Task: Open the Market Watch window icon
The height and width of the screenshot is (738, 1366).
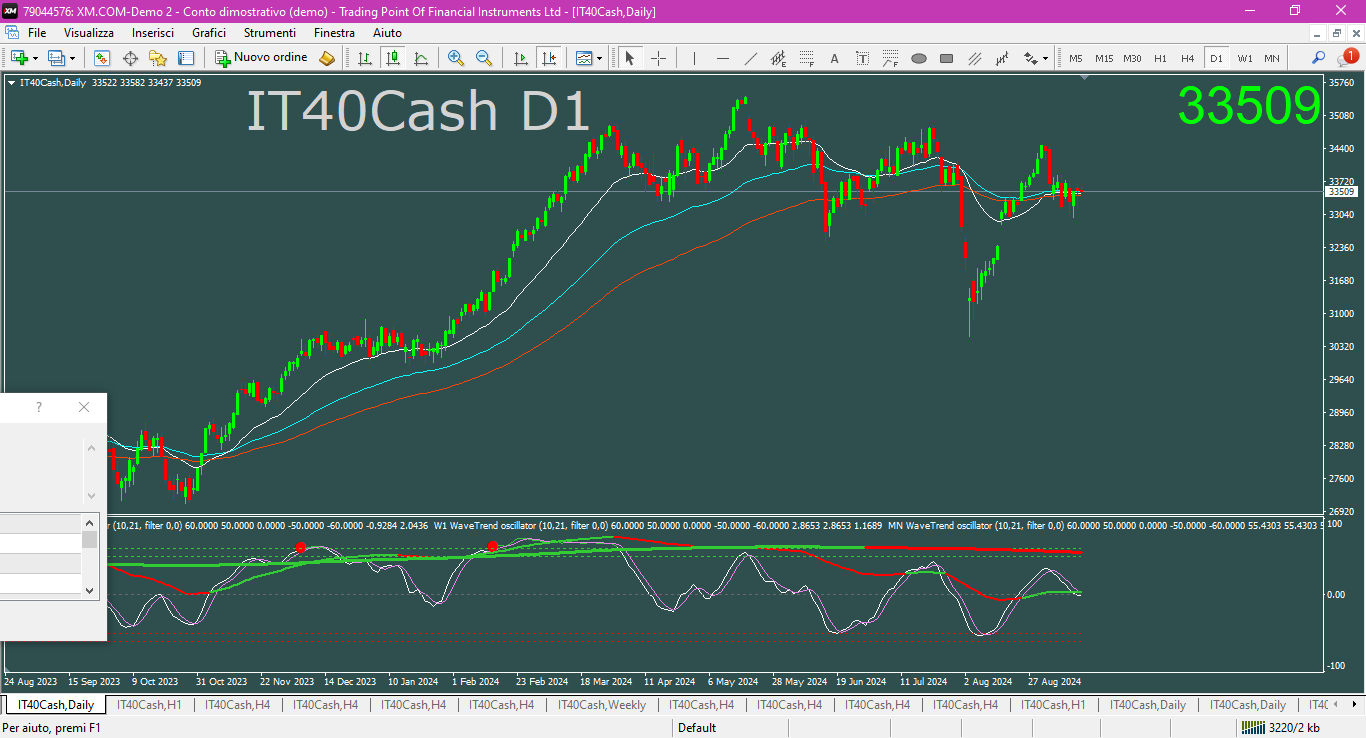Action: coord(102,58)
